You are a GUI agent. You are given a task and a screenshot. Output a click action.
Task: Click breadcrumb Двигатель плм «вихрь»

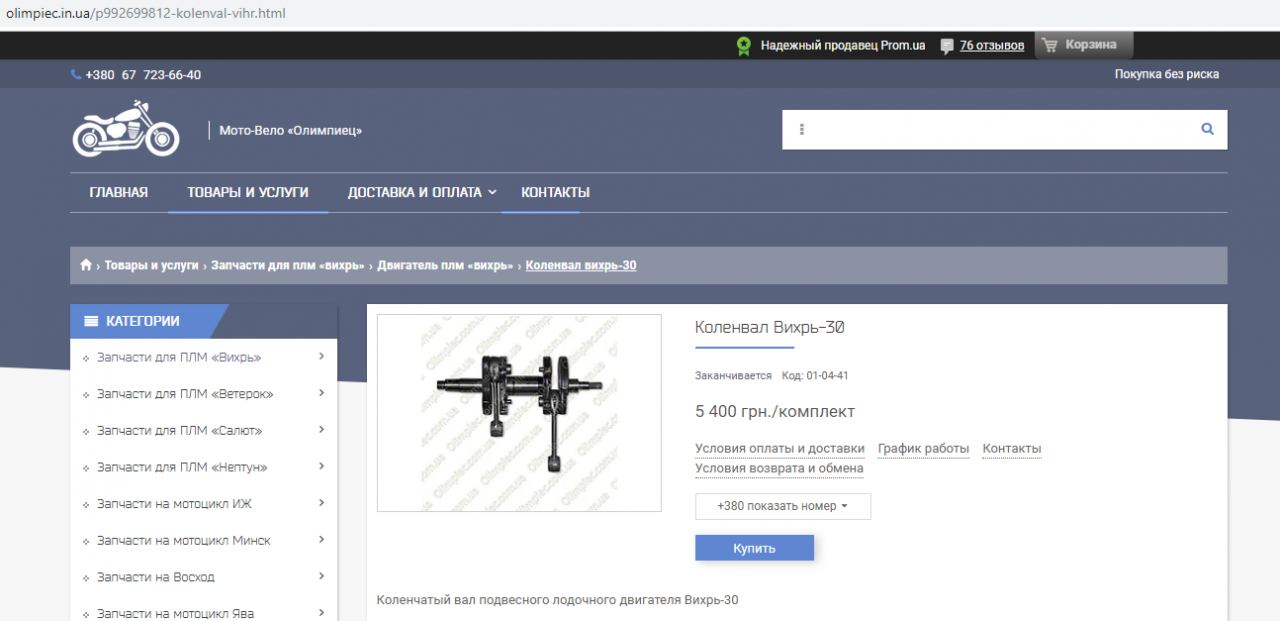click(x=445, y=265)
